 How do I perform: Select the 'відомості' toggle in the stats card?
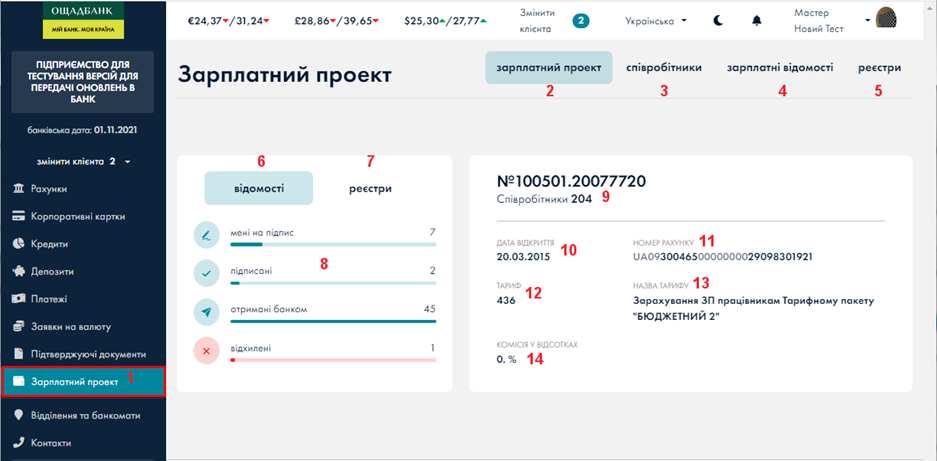point(258,188)
